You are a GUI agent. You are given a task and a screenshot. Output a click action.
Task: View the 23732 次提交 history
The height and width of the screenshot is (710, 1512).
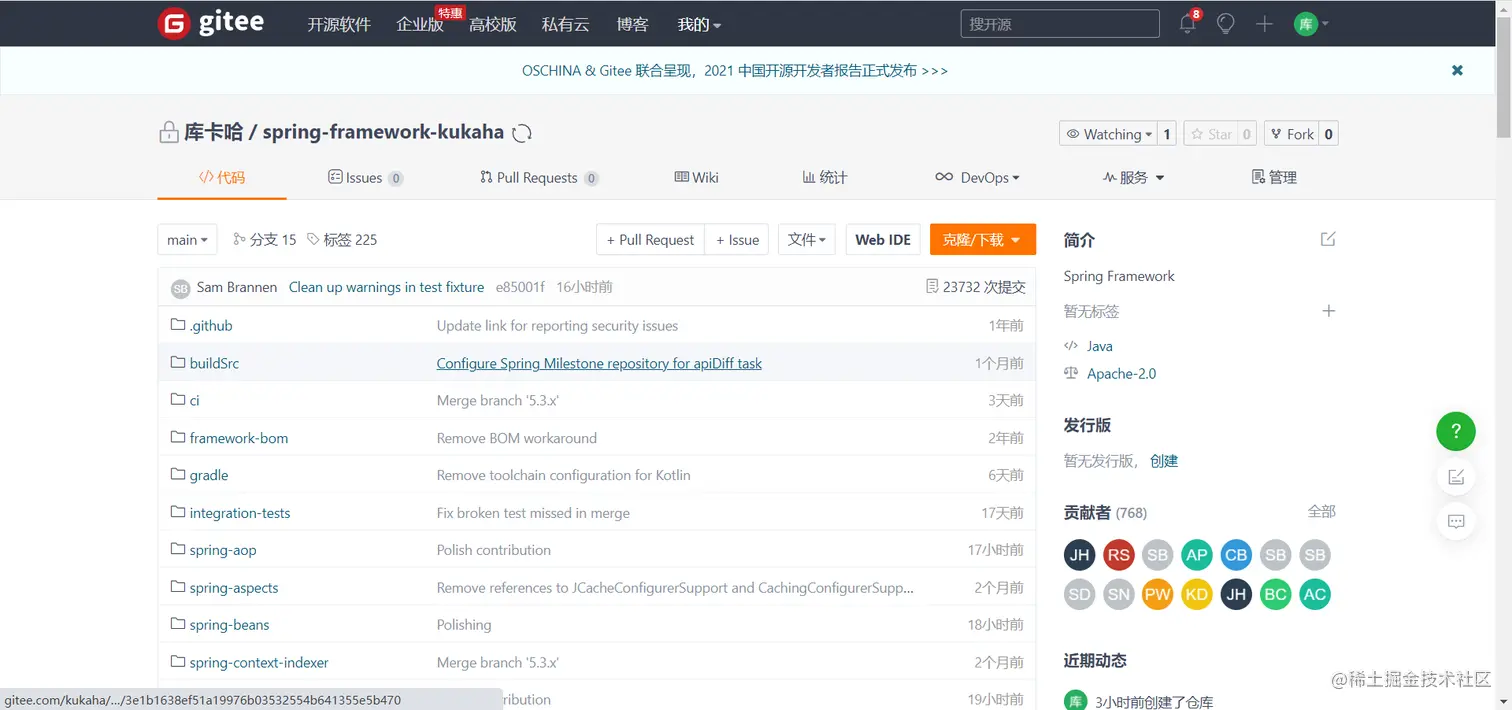tap(976, 287)
